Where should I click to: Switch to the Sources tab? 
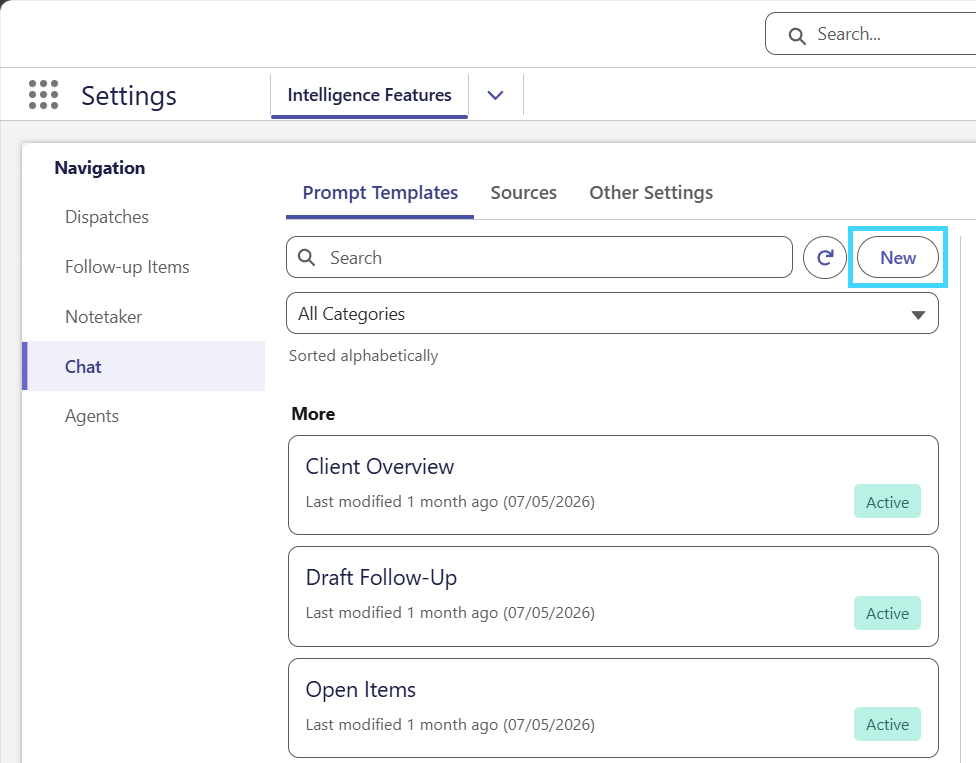523,193
